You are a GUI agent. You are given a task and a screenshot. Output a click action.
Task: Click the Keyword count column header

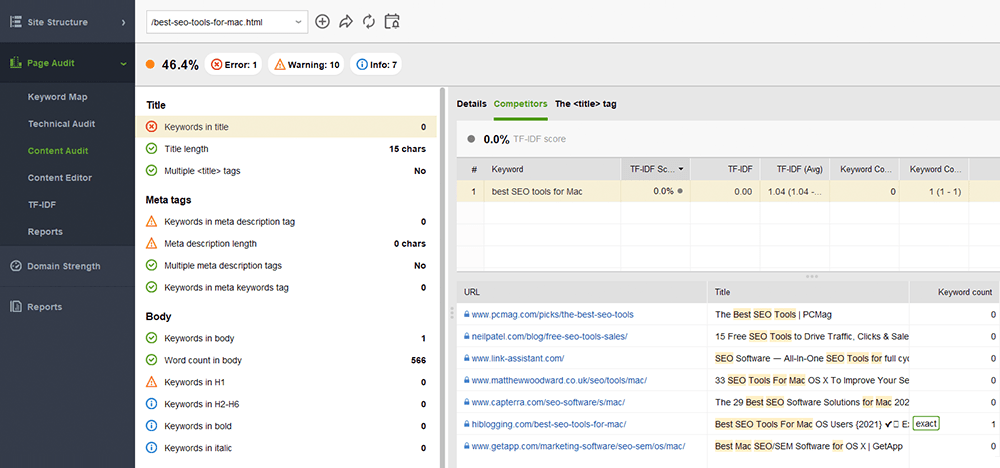tap(955, 292)
